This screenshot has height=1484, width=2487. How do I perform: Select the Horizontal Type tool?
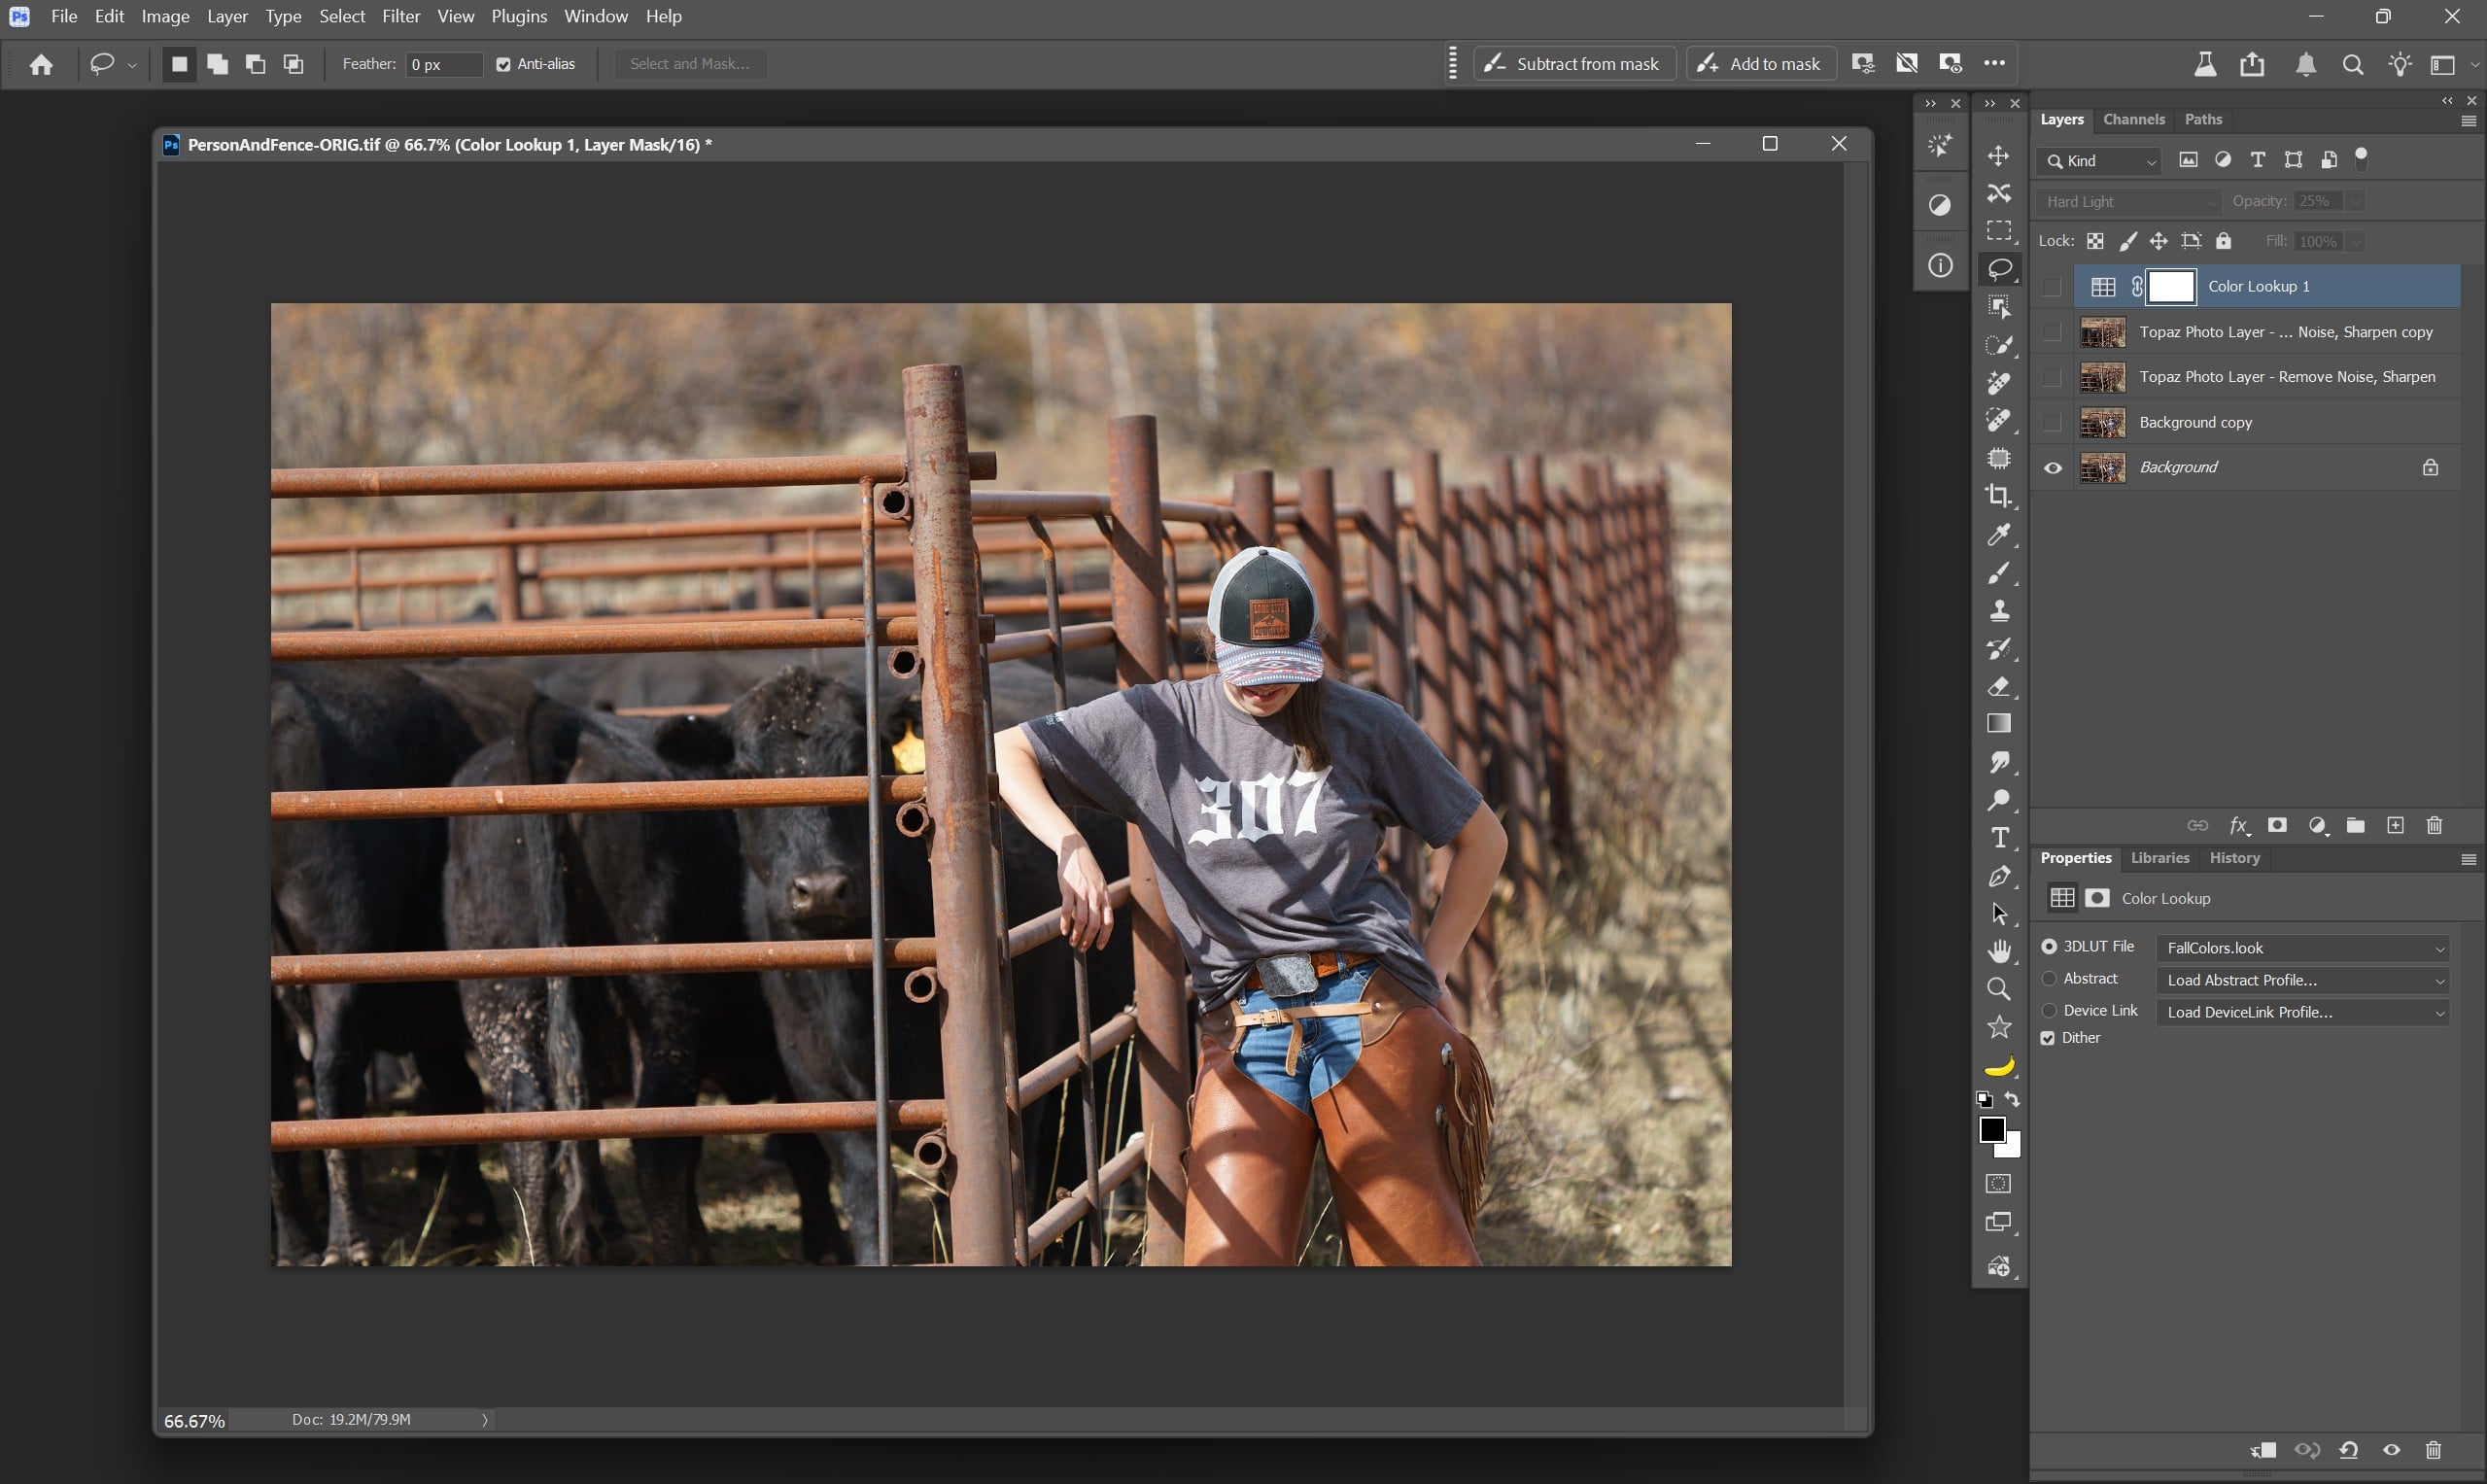point(1998,838)
